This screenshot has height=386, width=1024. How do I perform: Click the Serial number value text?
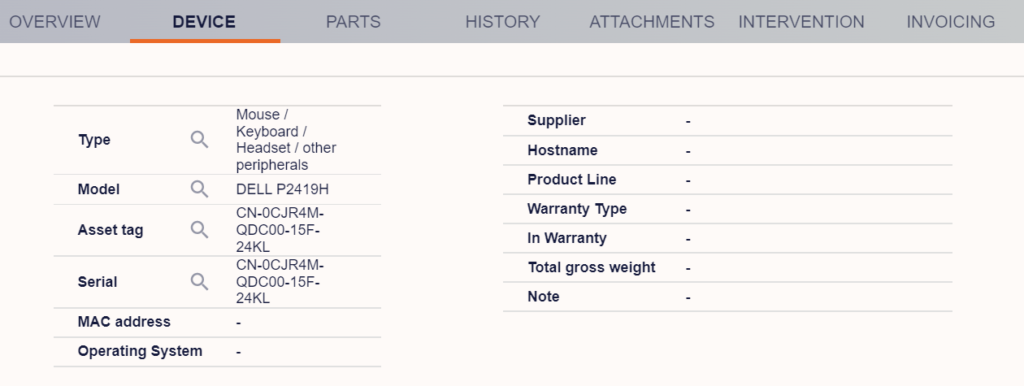pos(280,281)
